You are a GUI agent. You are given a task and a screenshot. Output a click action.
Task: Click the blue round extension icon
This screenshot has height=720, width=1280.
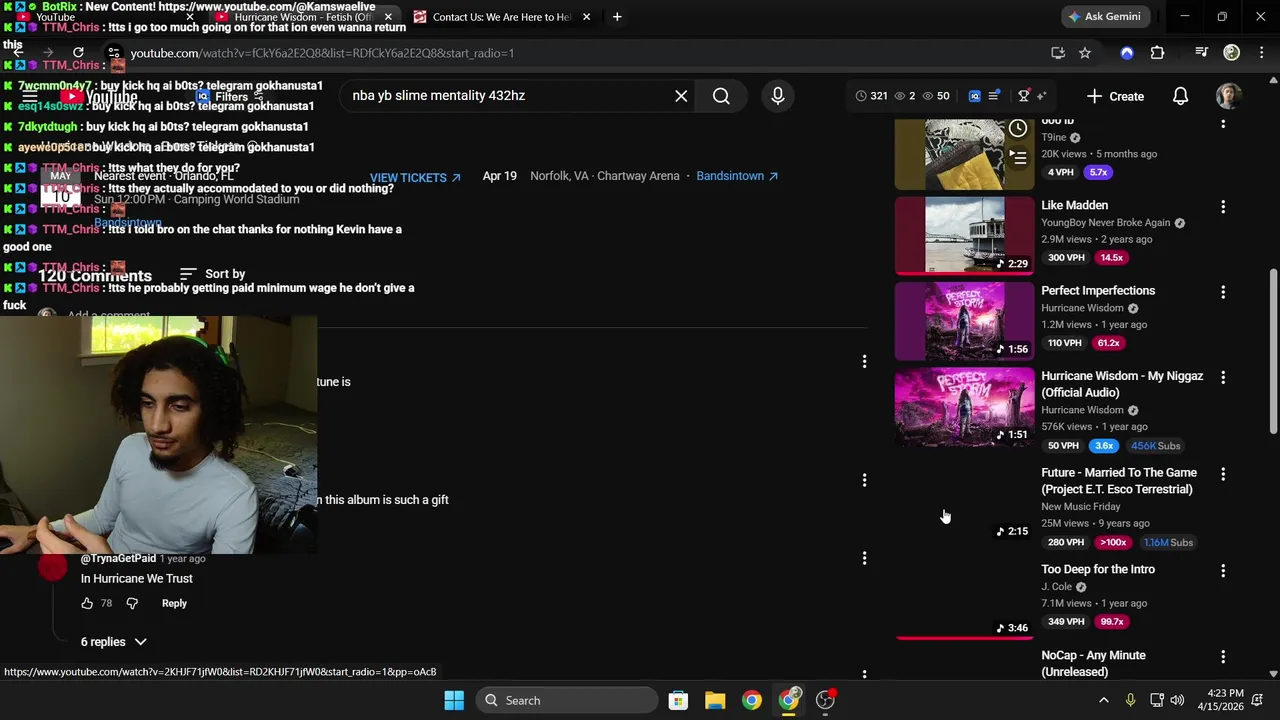[x=1127, y=53]
